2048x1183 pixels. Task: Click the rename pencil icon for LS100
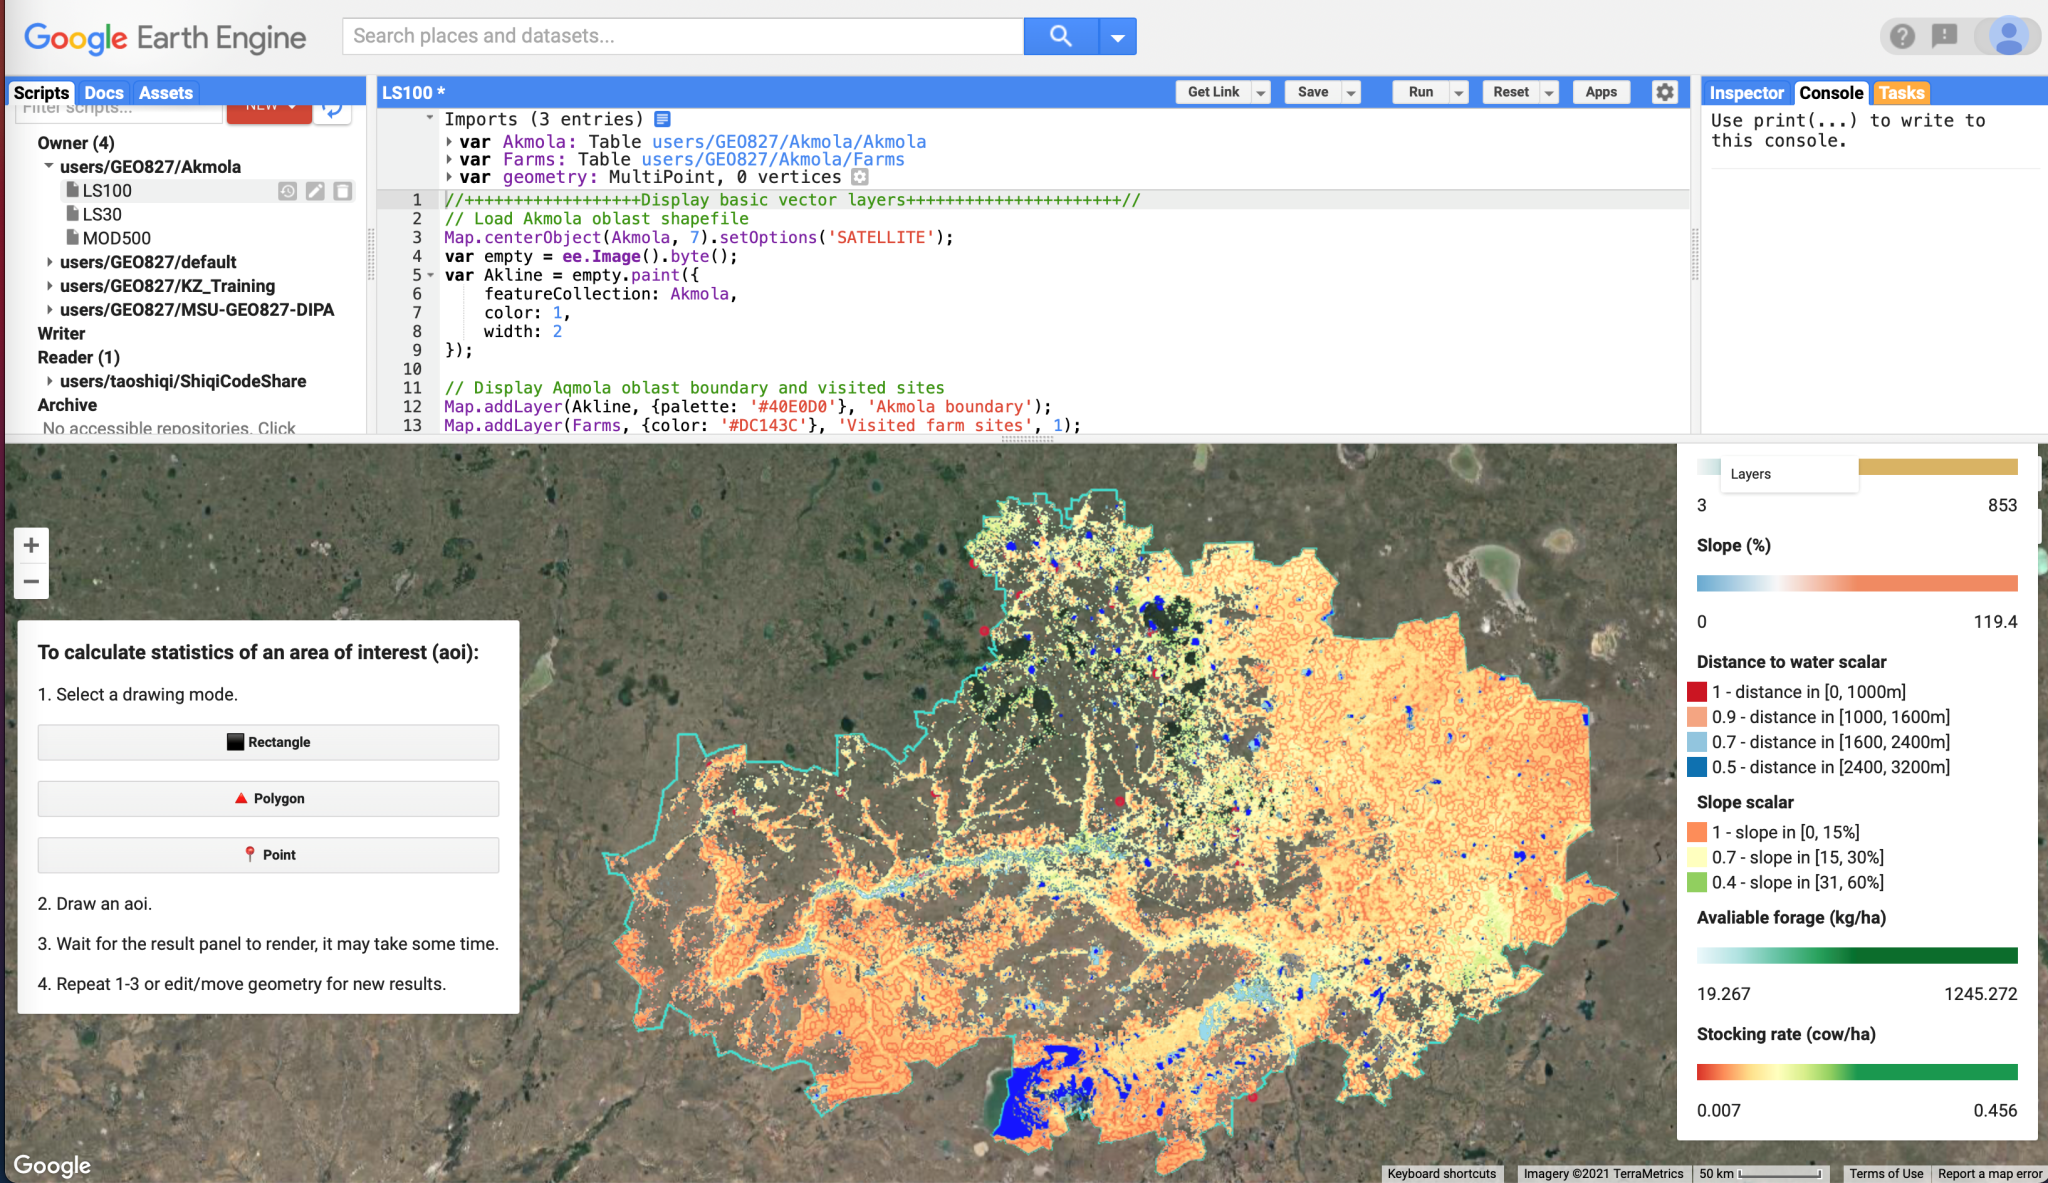tap(315, 190)
